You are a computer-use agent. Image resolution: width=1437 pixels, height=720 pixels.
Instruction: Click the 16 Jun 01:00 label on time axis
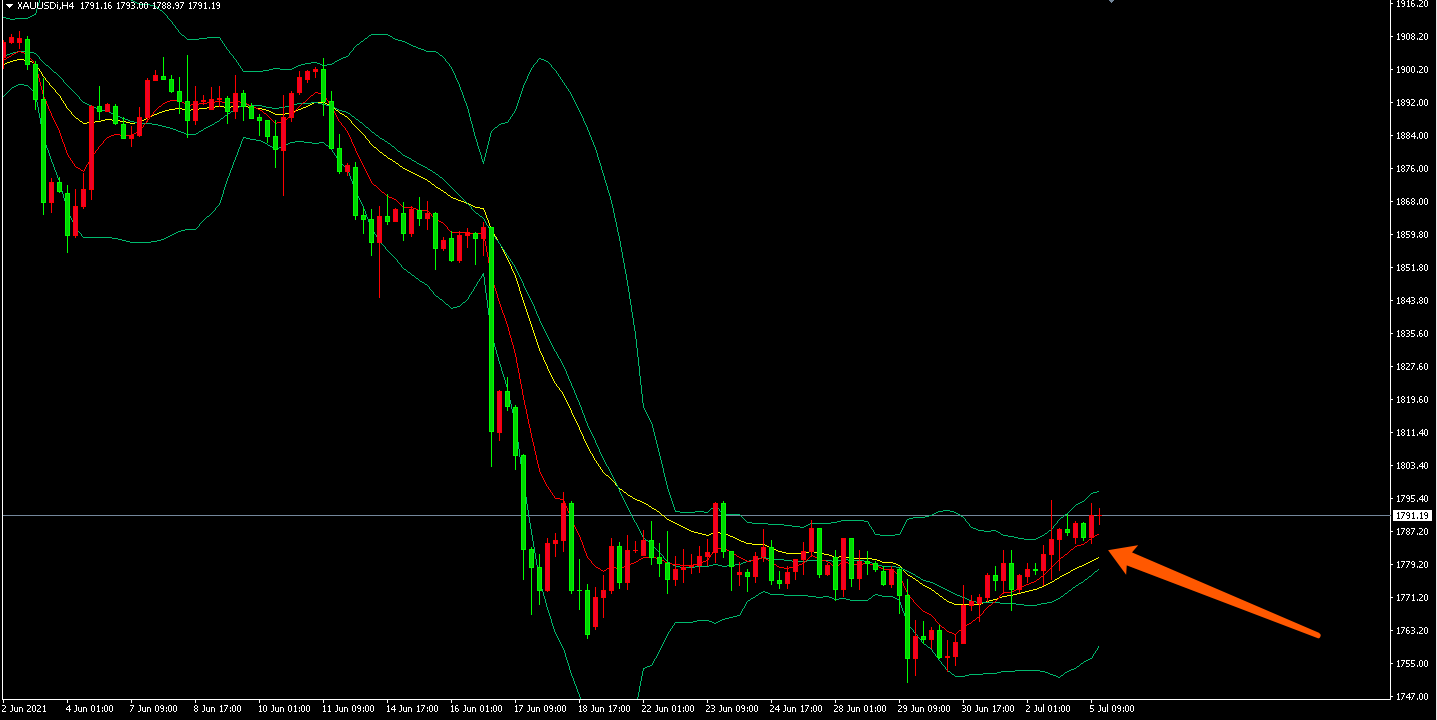tap(476, 709)
